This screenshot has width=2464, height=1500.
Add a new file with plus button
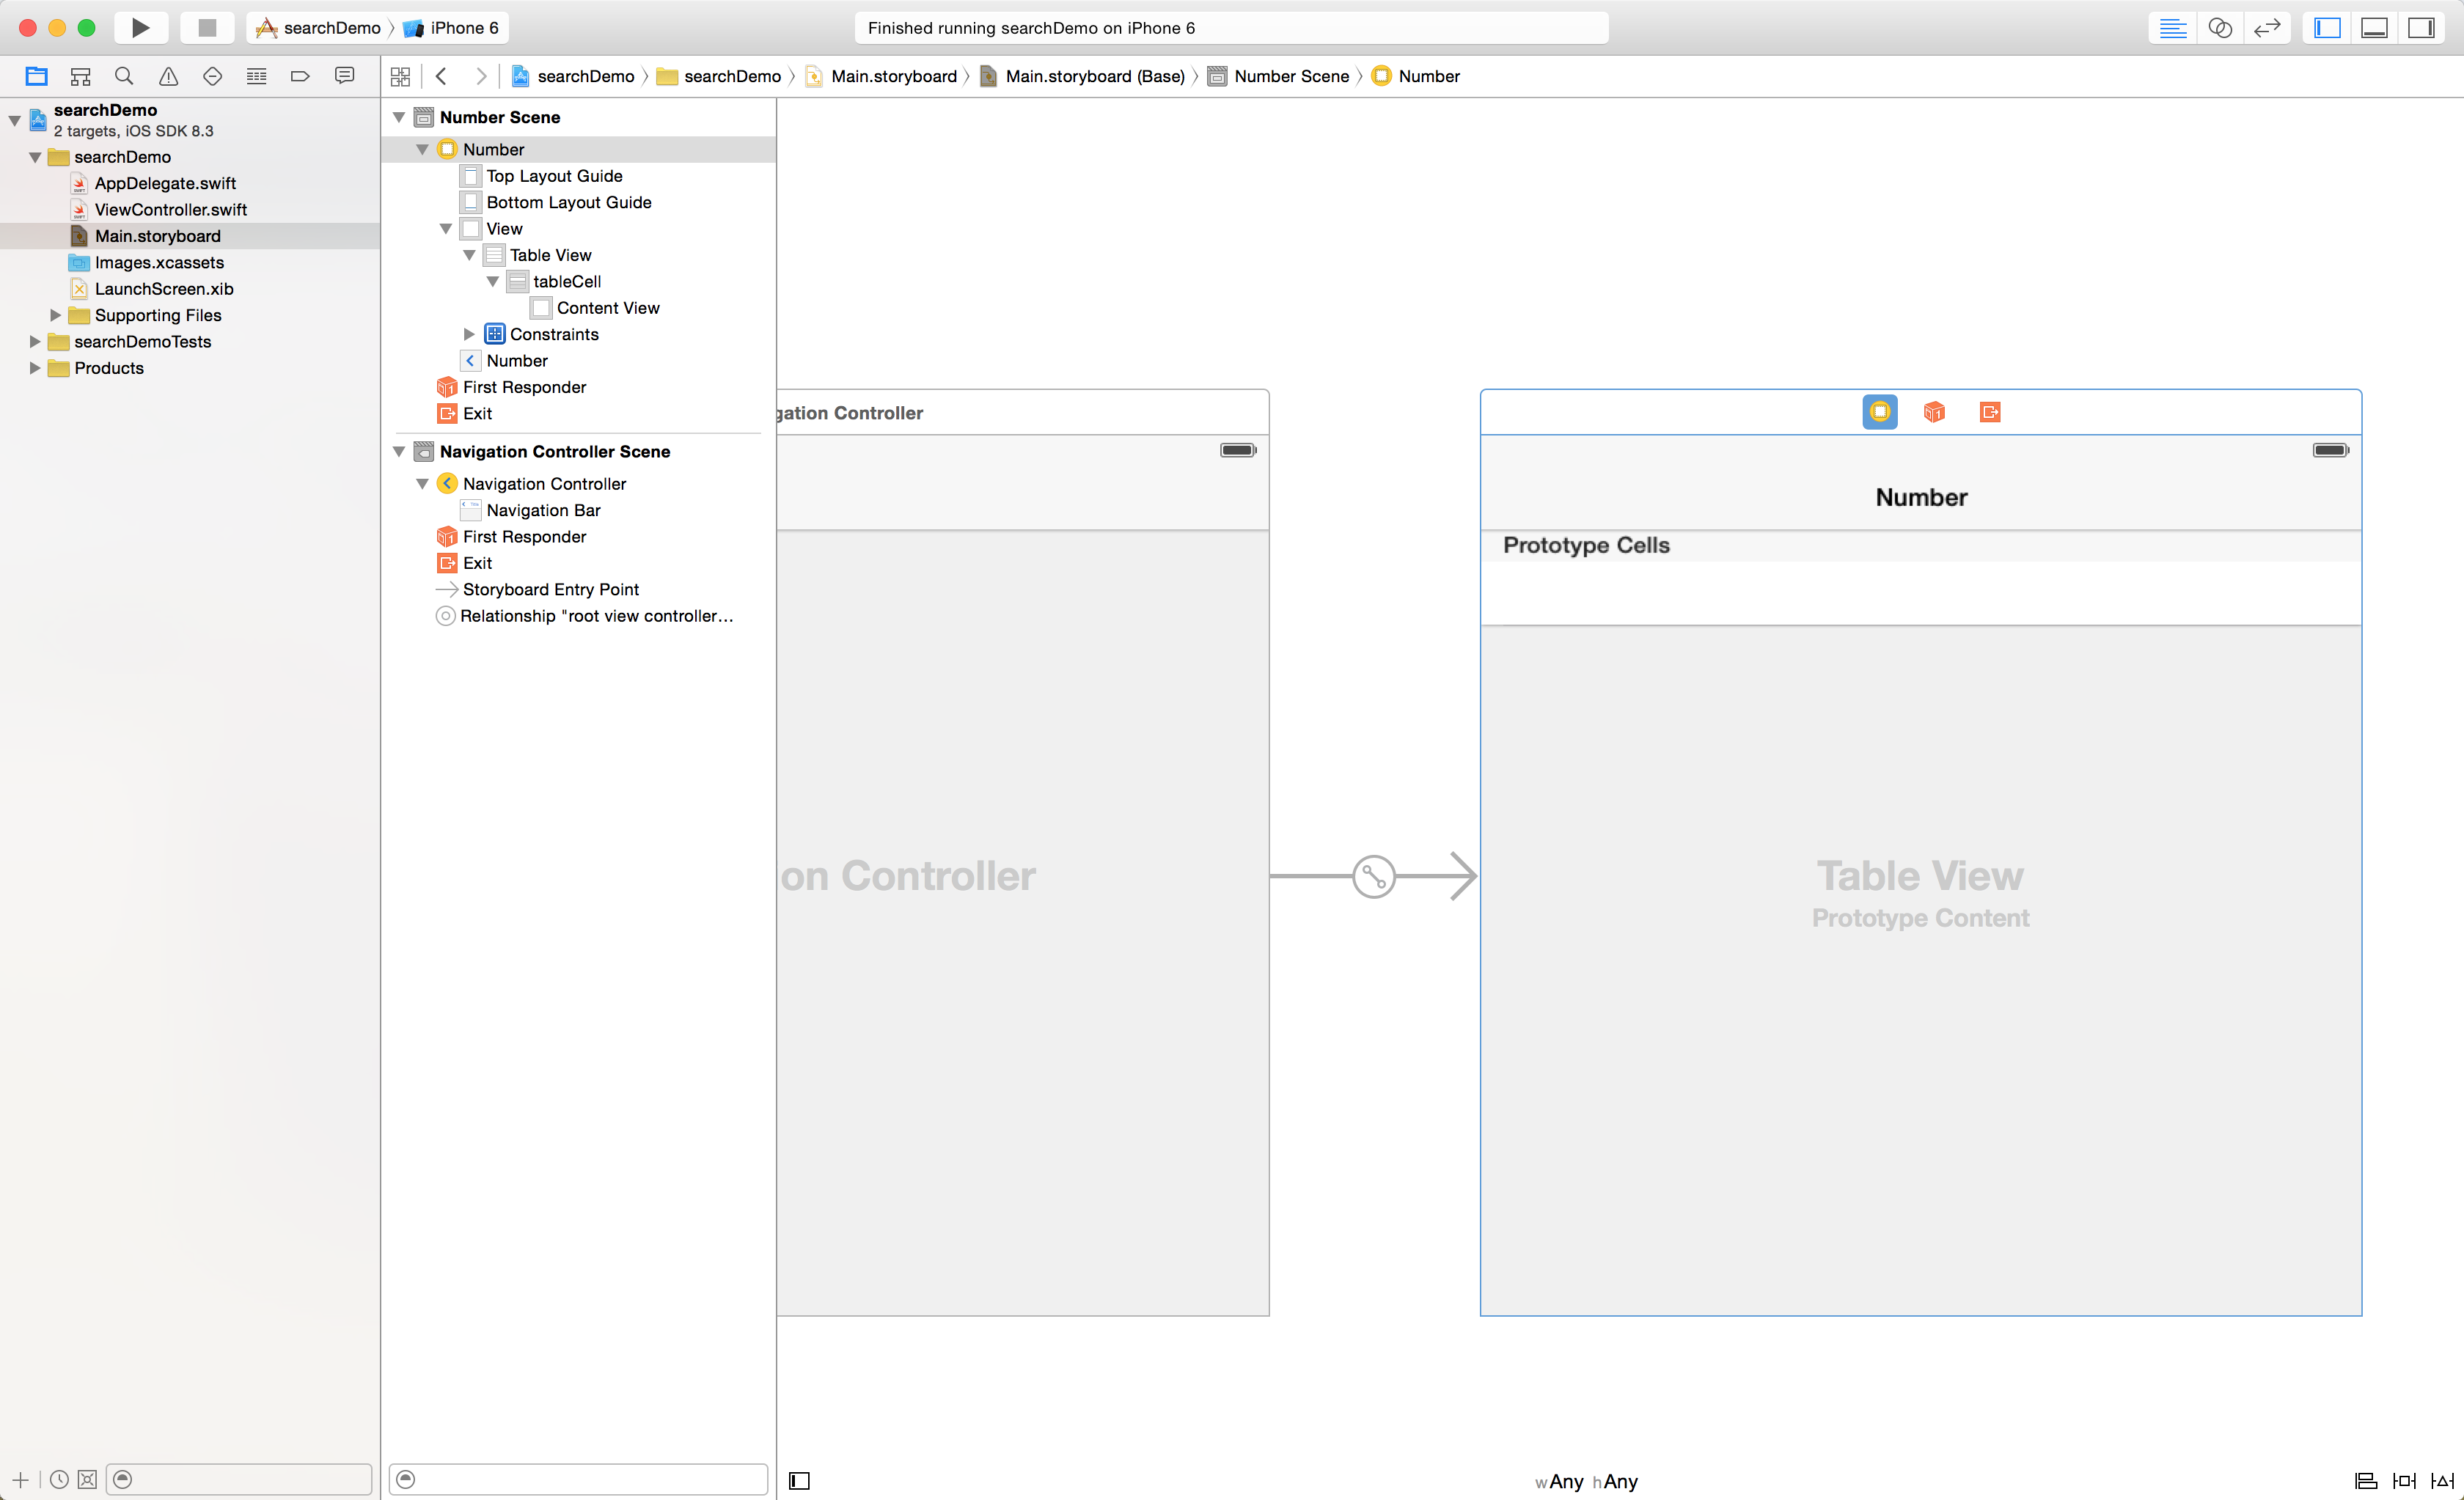(x=20, y=1479)
